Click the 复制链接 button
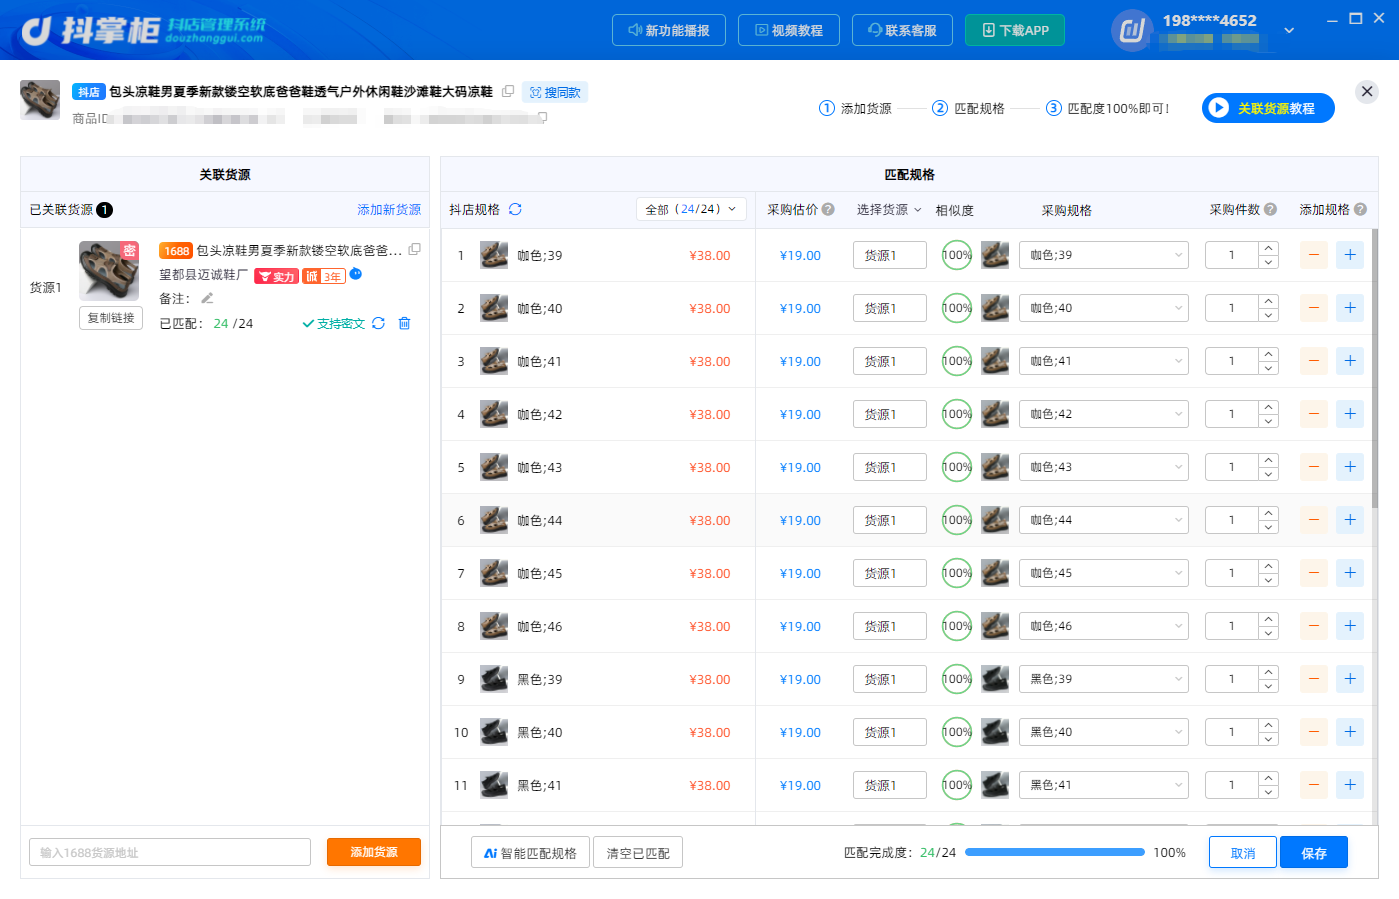 (x=111, y=318)
